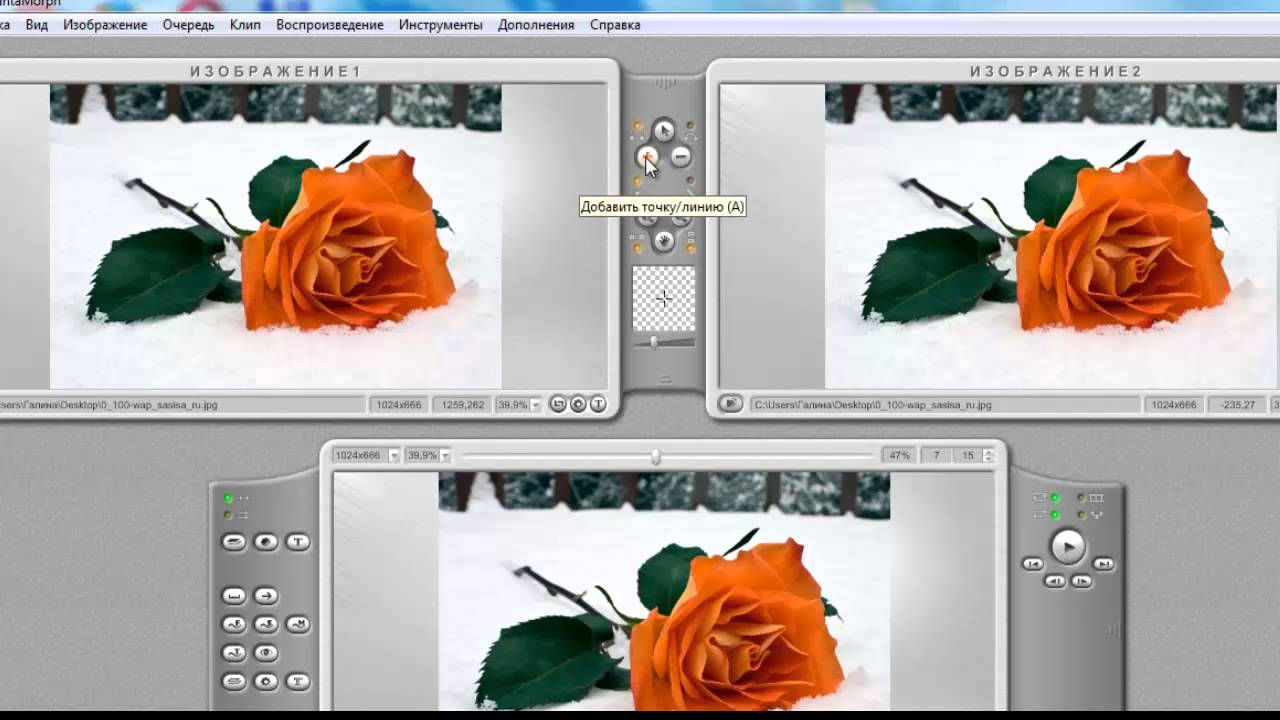Toggle orange LED left of the hand tool
The image size is (1280, 720).
638,247
